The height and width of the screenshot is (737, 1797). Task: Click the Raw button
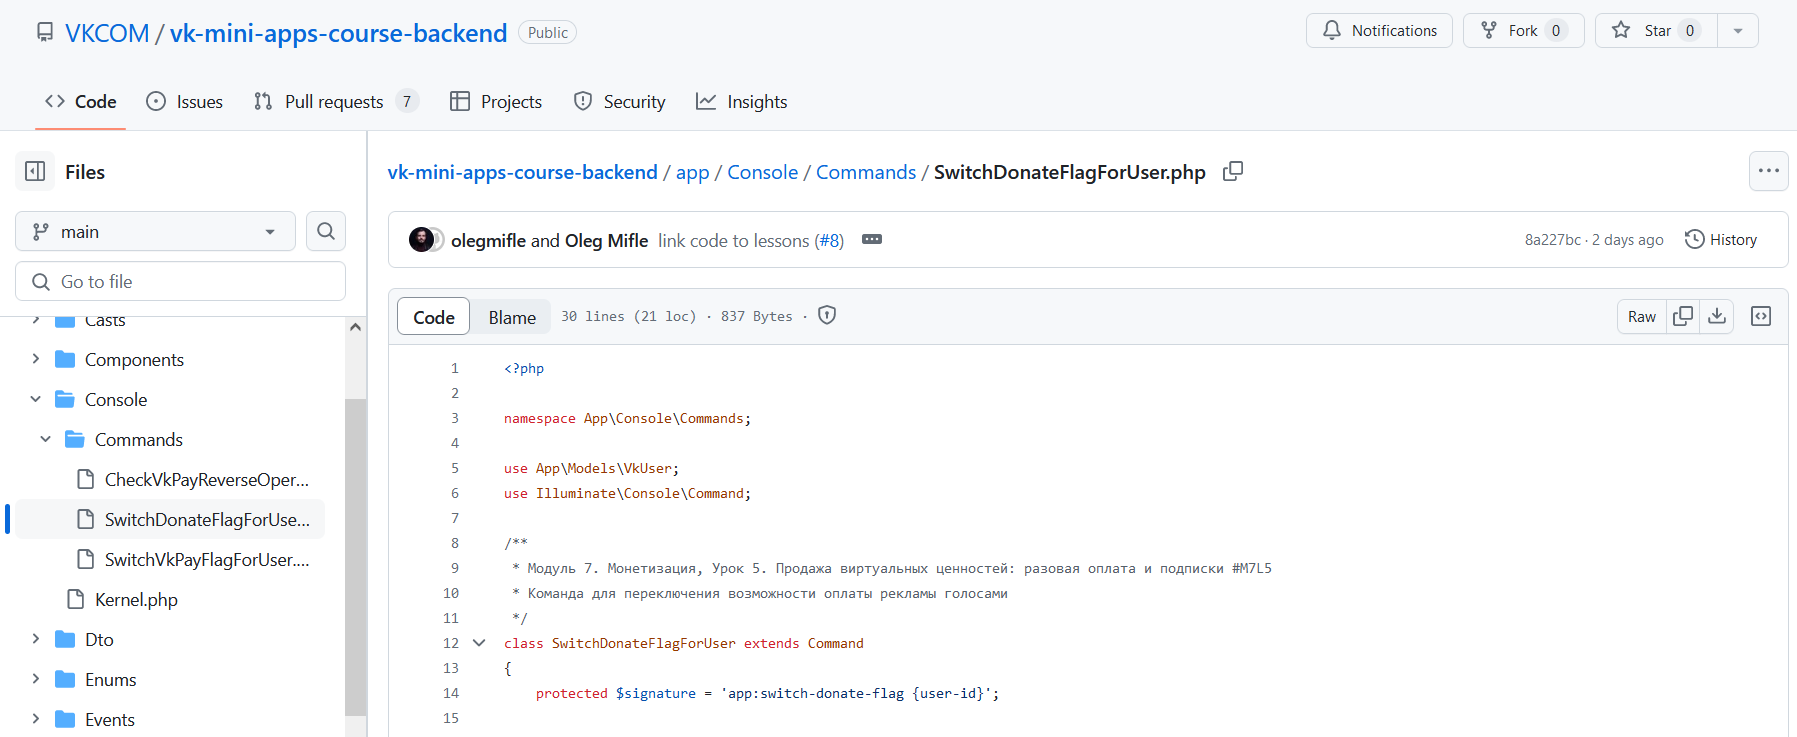[x=1642, y=316]
